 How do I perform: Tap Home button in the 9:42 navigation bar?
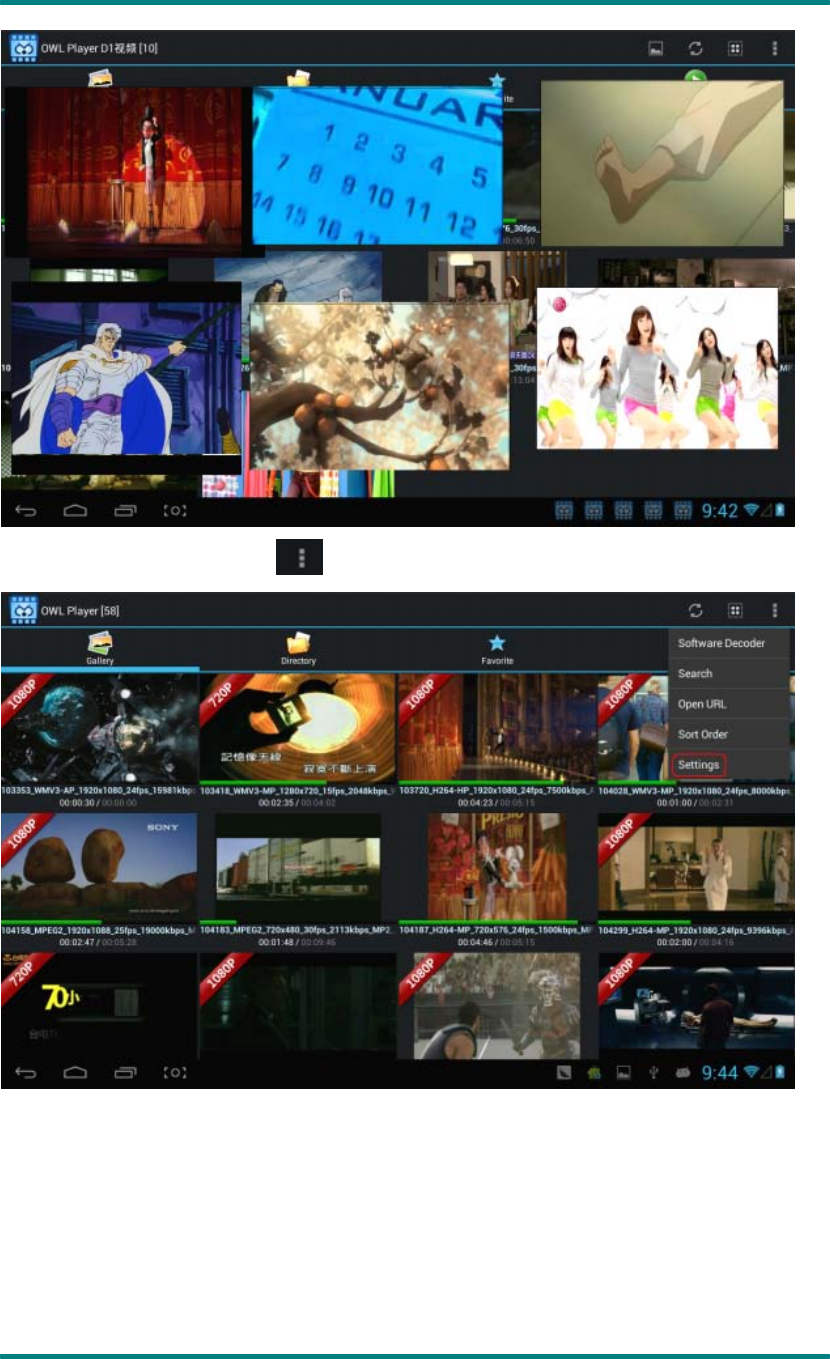77,510
